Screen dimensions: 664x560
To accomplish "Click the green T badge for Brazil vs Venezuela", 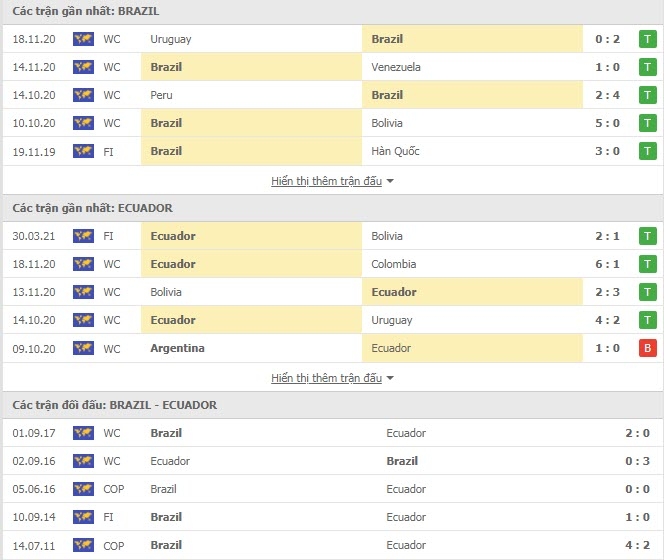I will [x=647, y=67].
